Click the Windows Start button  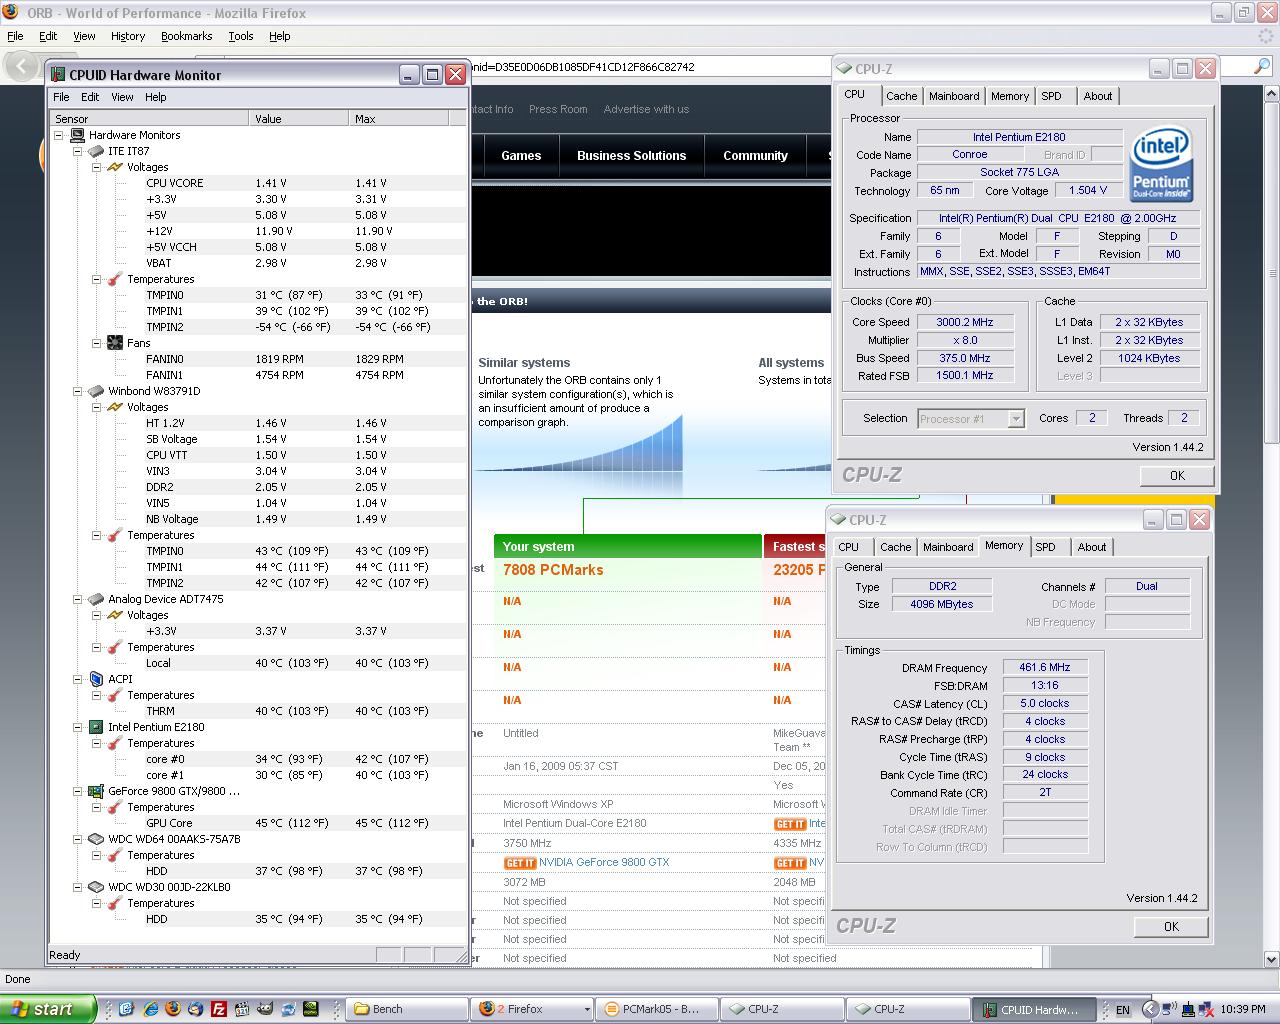[48, 1009]
